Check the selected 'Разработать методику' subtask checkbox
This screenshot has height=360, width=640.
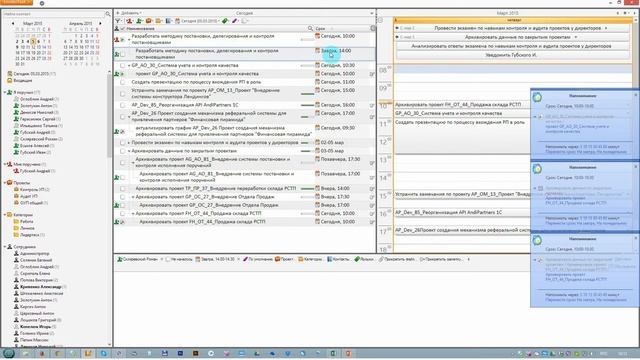122,54
